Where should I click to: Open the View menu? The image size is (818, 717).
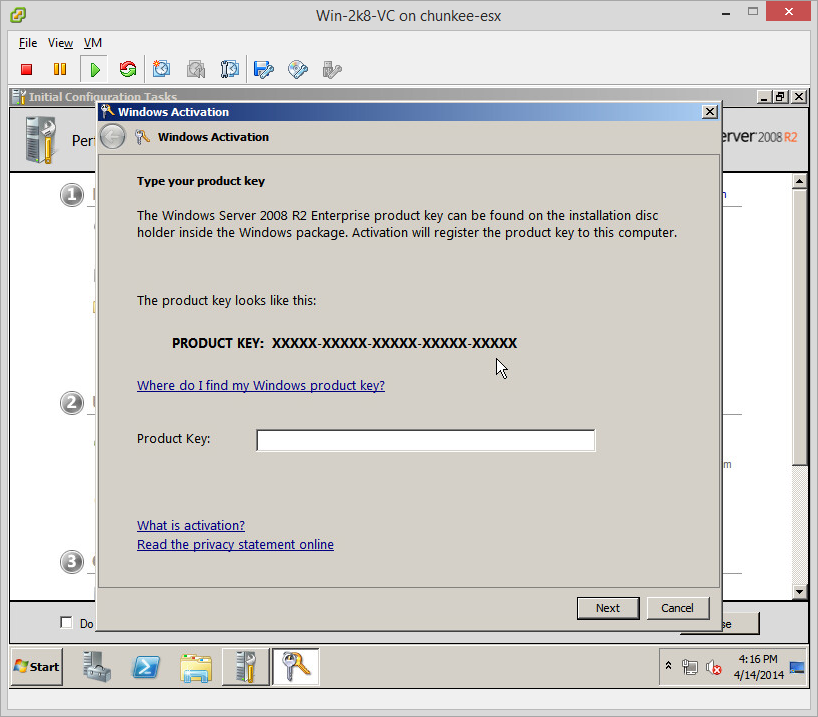click(x=60, y=43)
